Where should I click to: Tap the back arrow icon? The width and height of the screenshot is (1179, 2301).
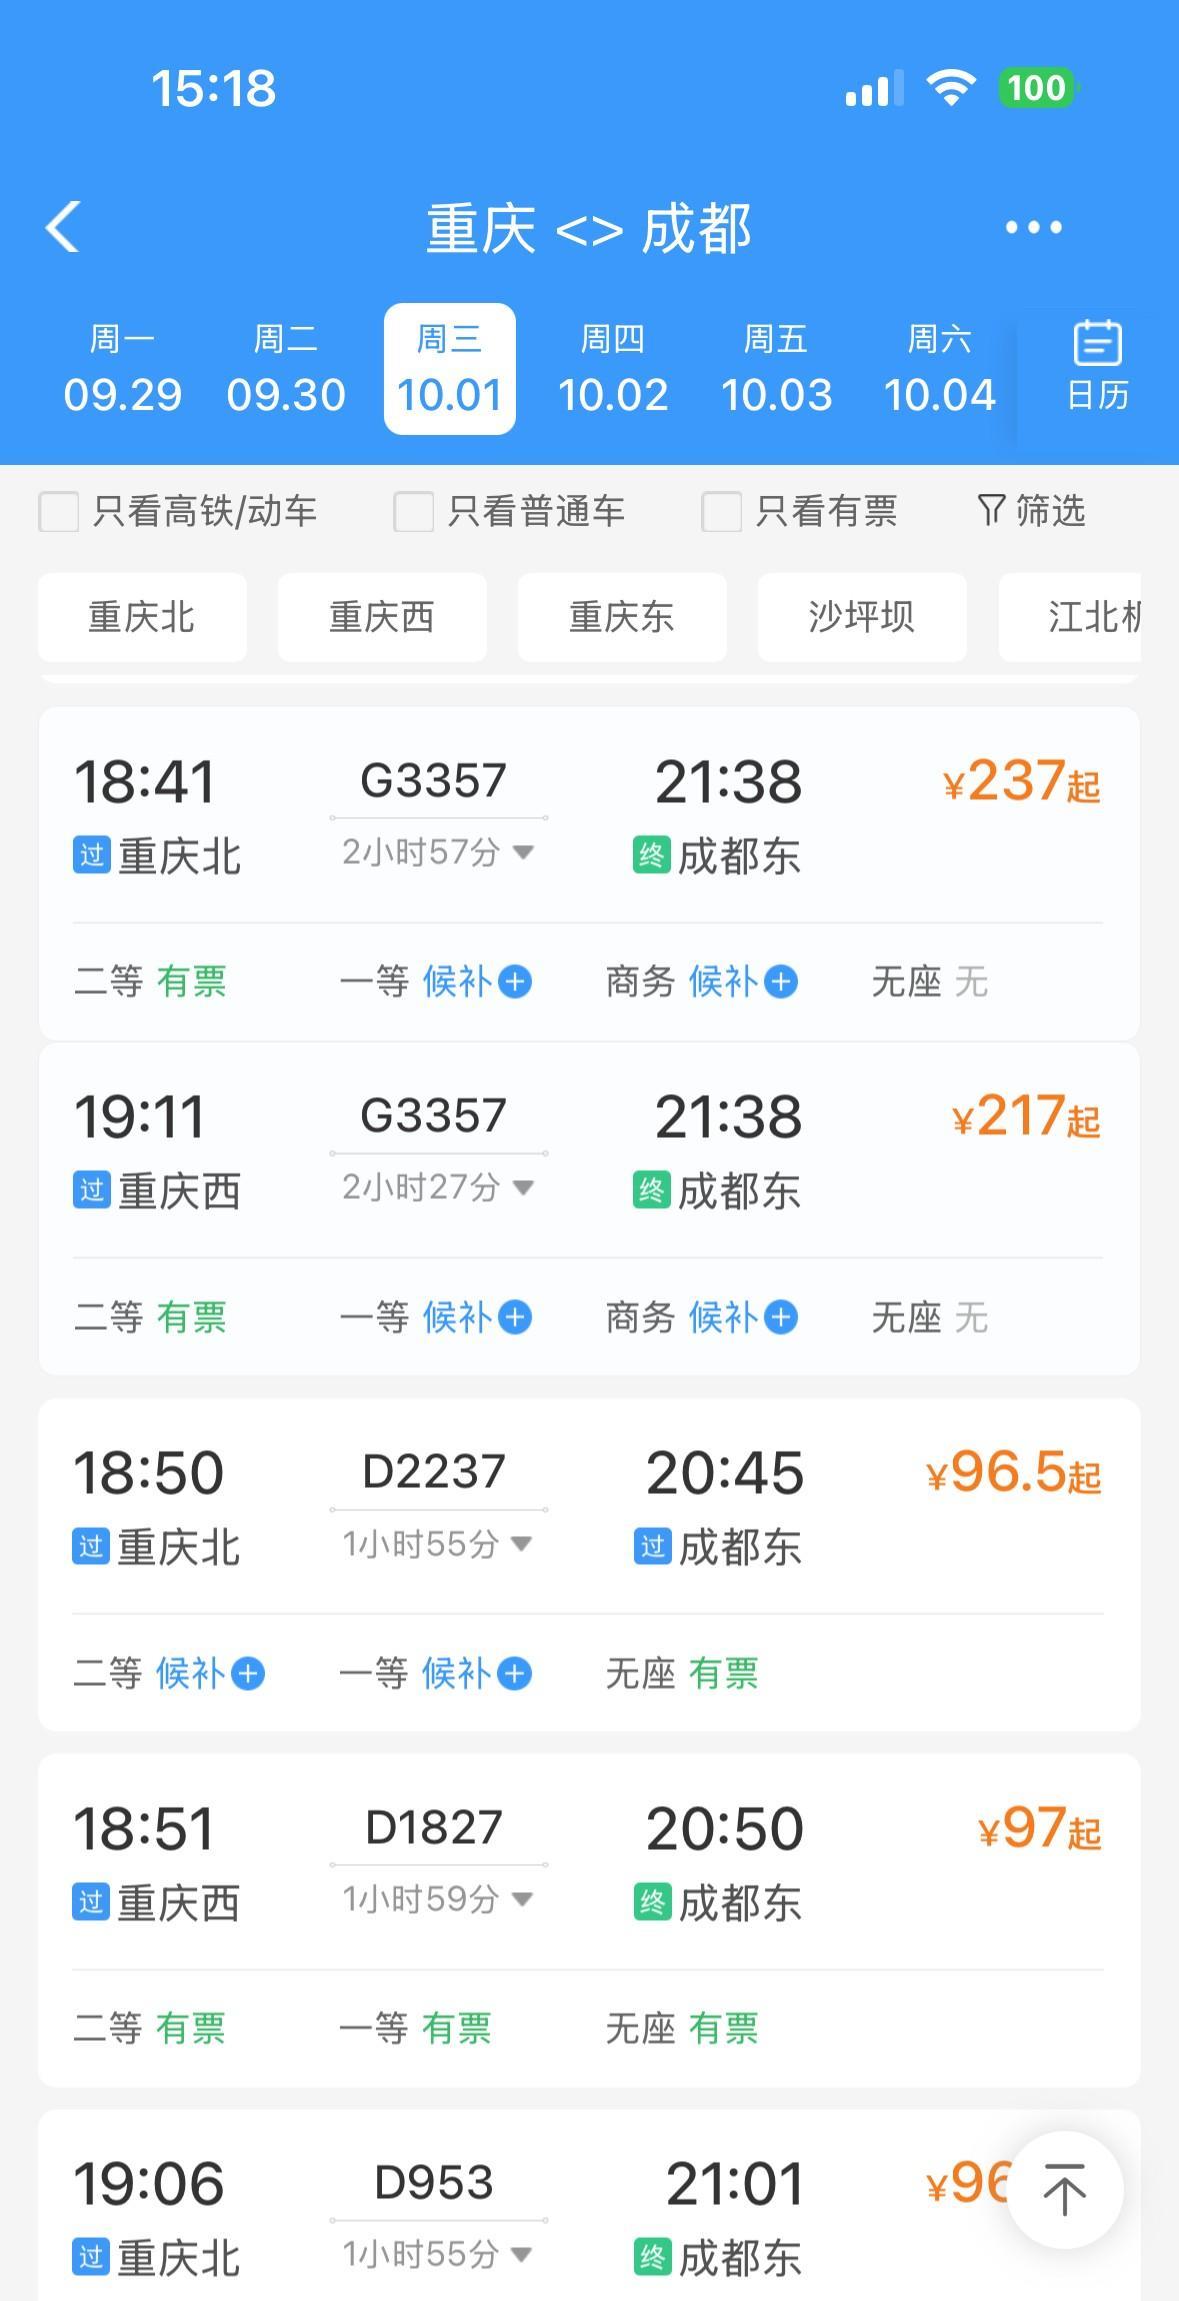63,227
